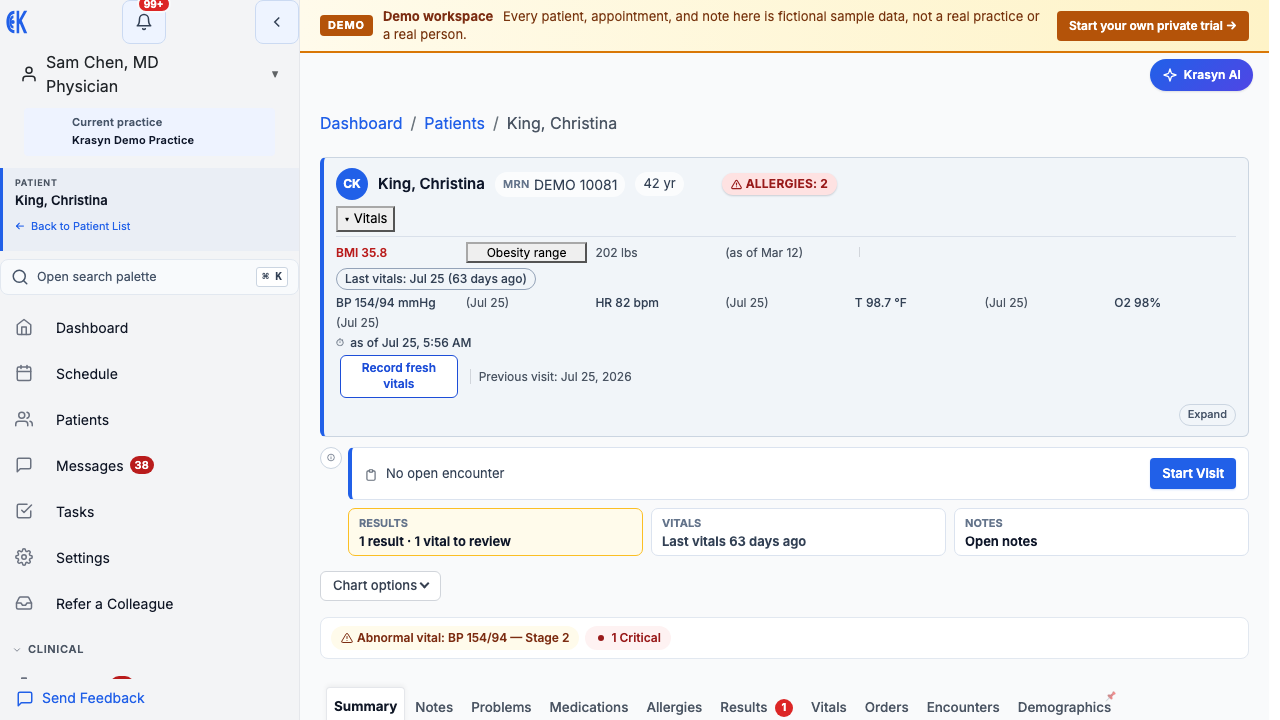The height and width of the screenshot is (720, 1280).
Task: Click the Dashboard breadcrumb link
Action: coord(361,123)
